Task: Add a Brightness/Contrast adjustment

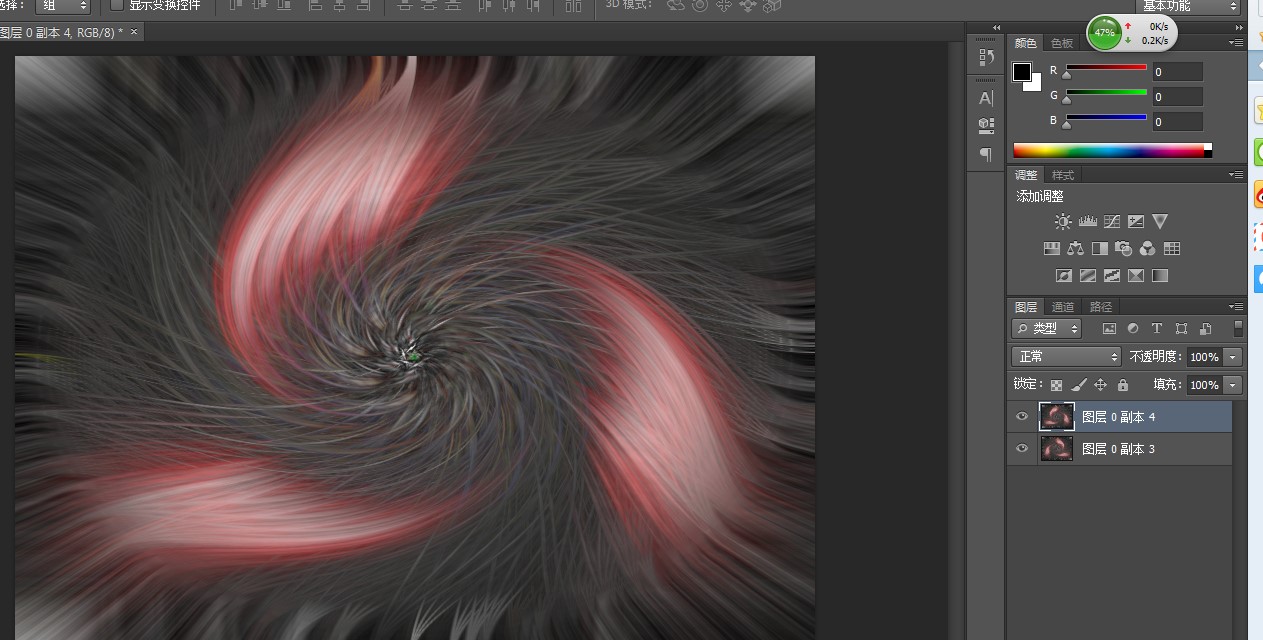Action: 1062,222
